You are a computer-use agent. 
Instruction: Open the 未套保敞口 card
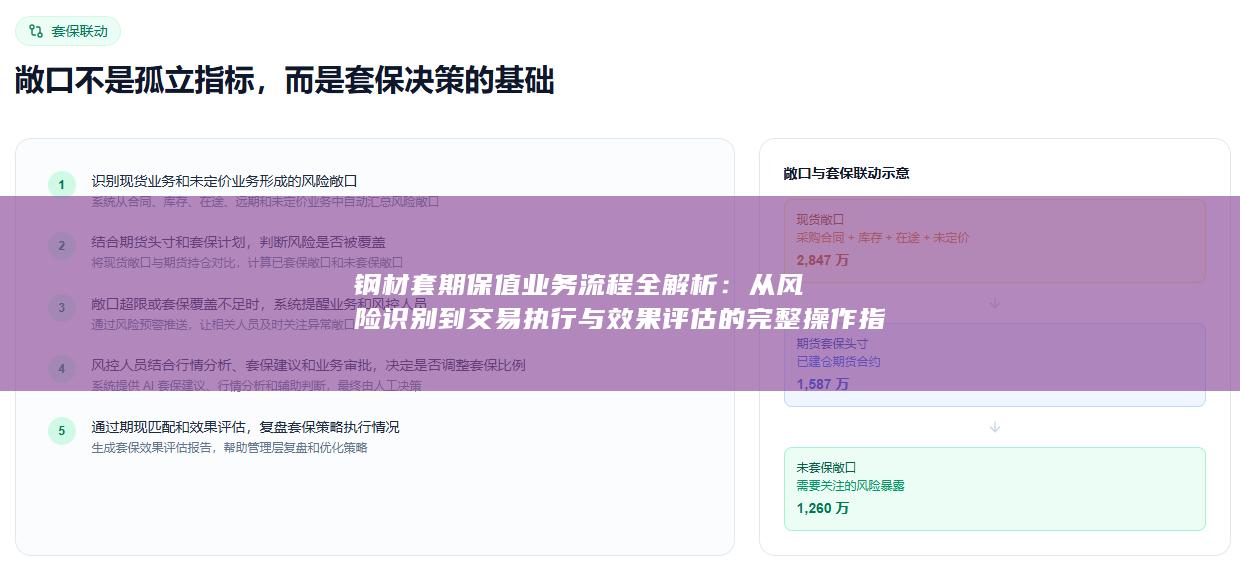(x=994, y=488)
